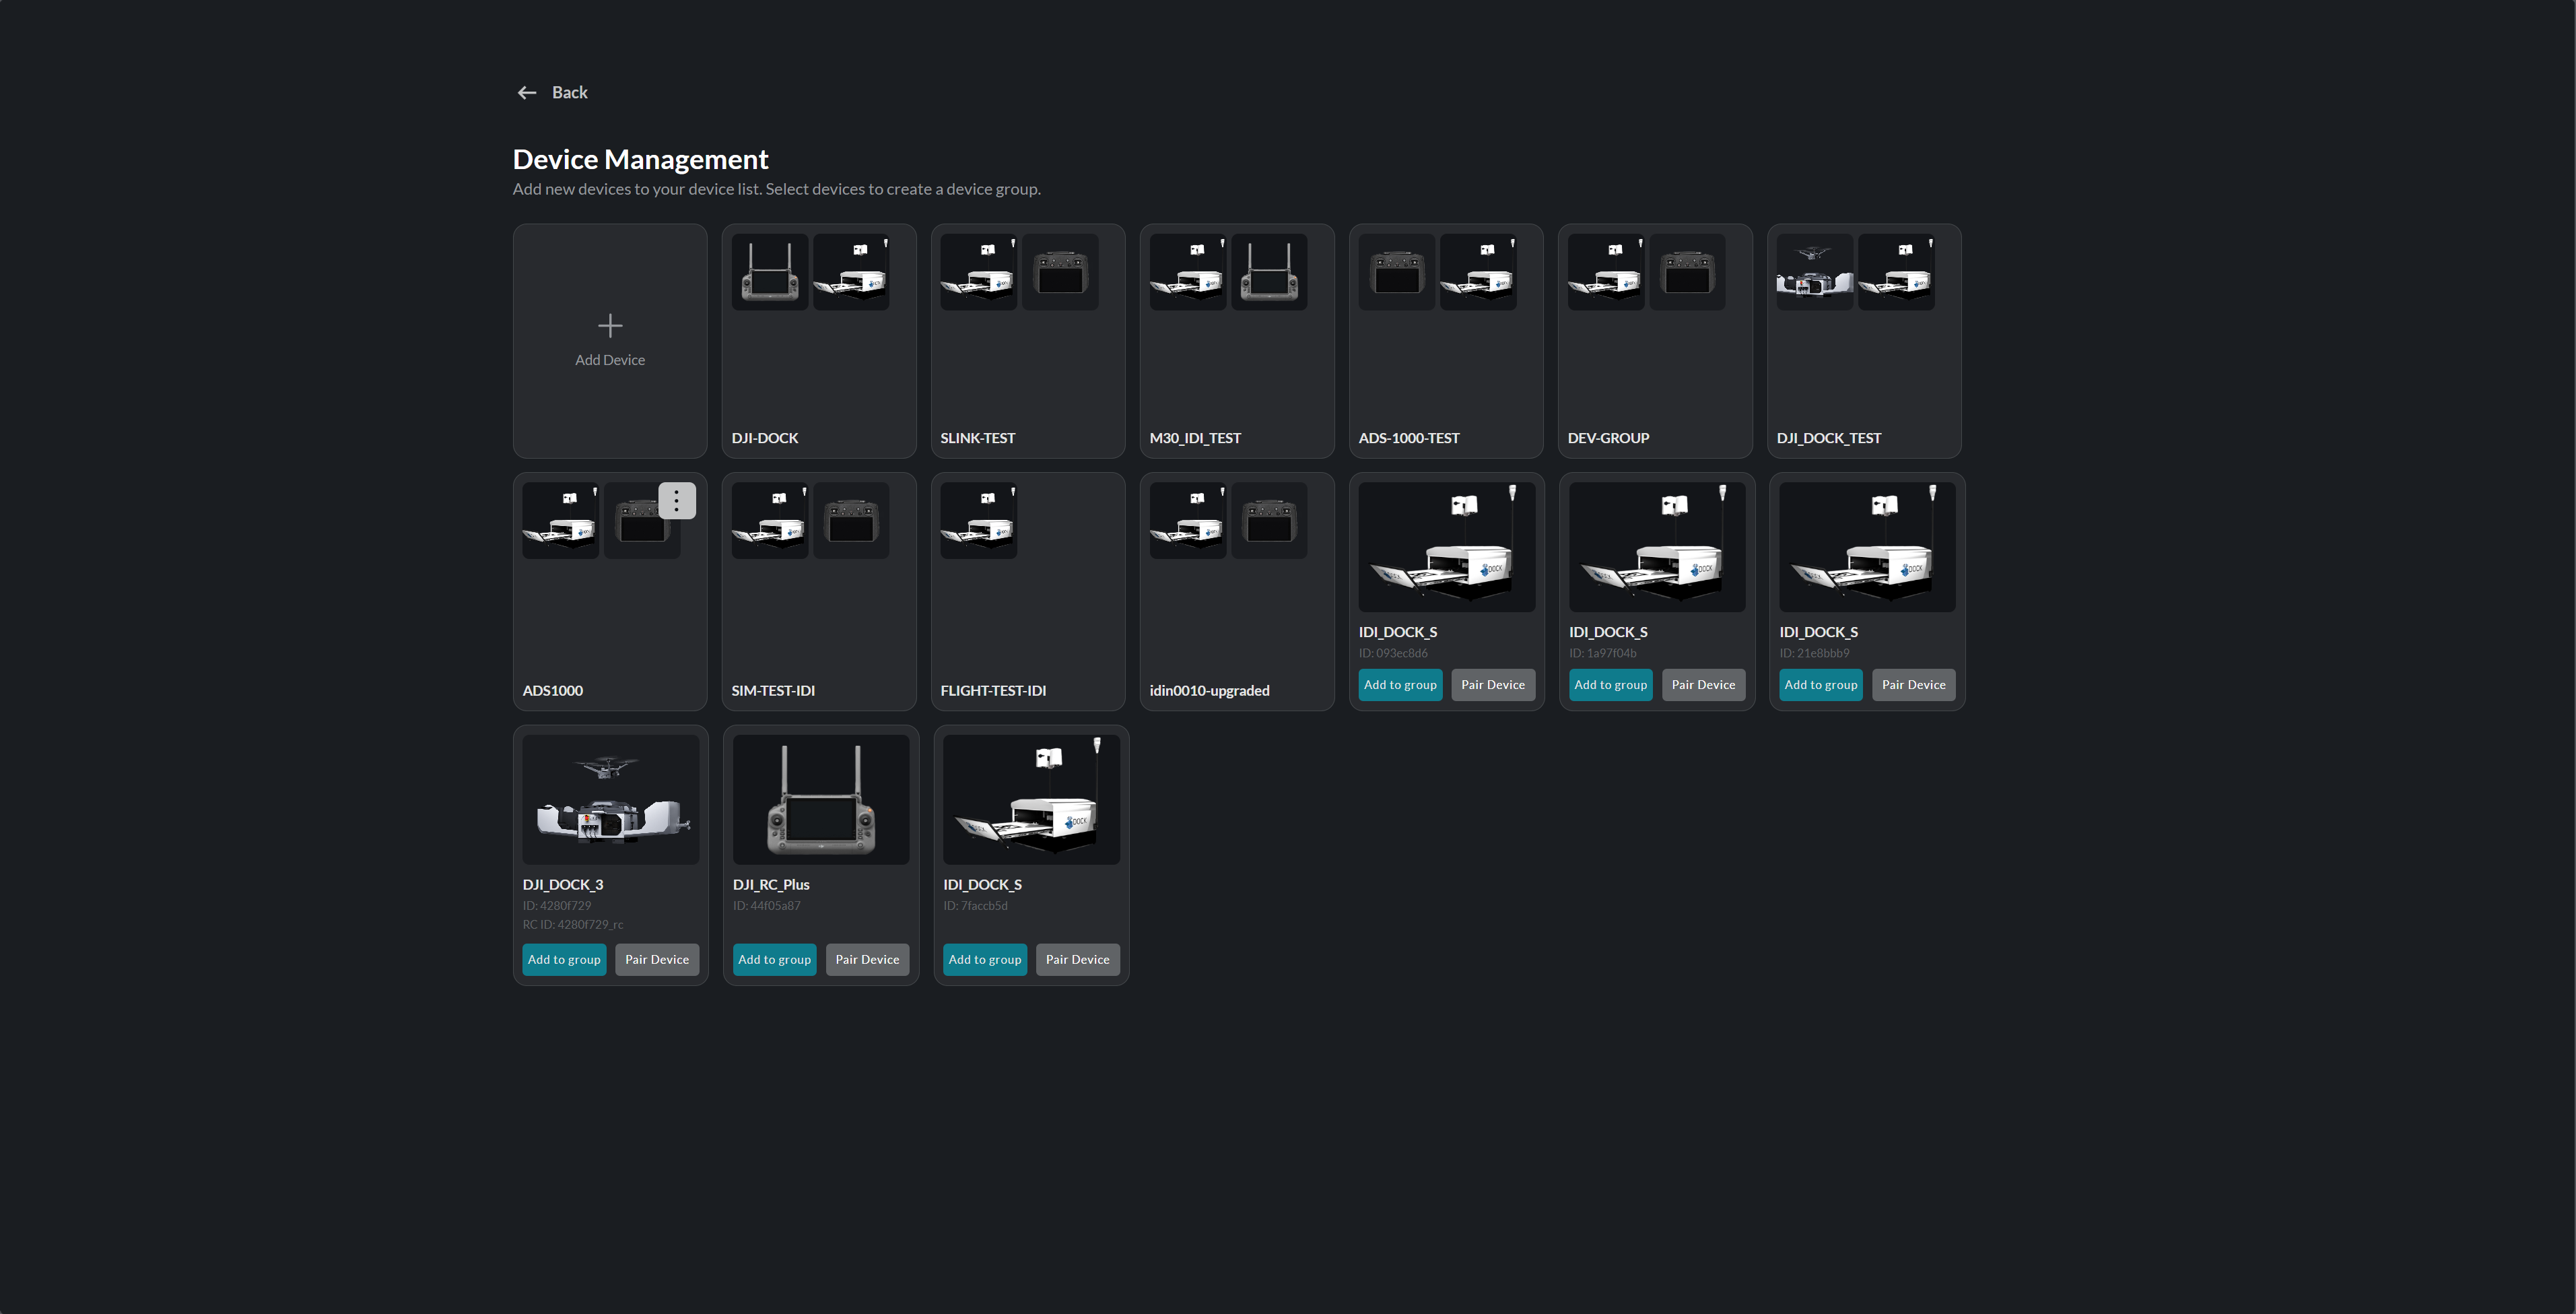Add DJI_DOCK_3 to group
Image resolution: width=2576 pixels, height=1314 pixels.
click(x=564, y=959)
